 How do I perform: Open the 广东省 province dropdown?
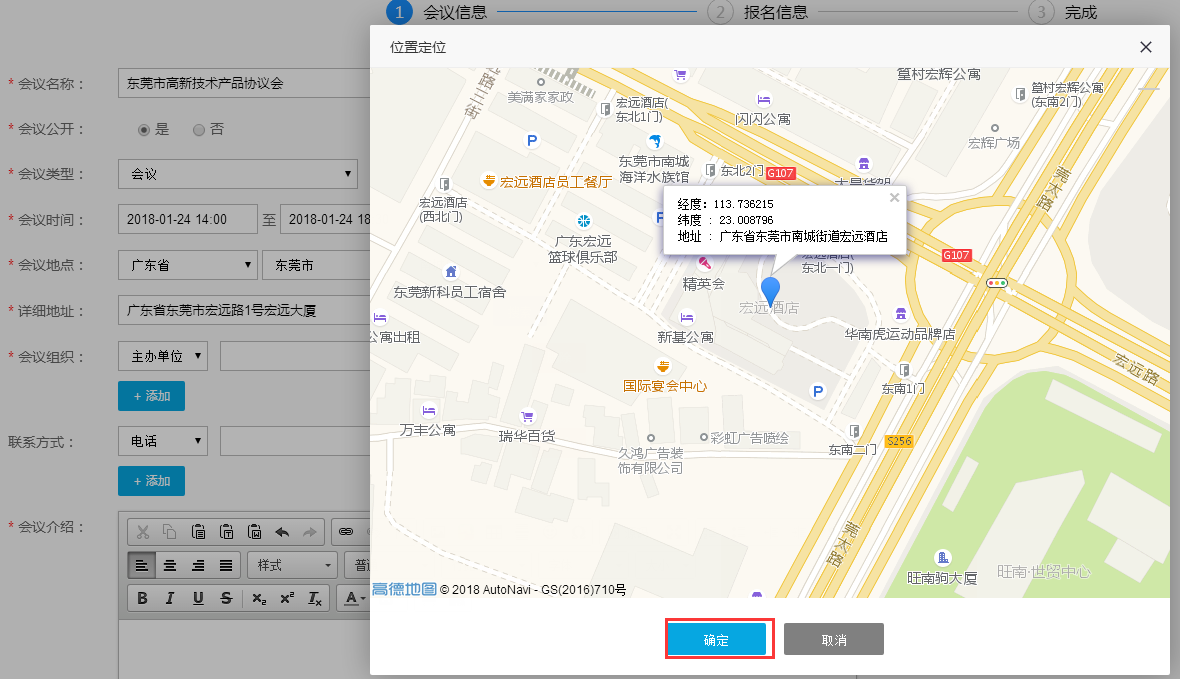click(188, 265)
